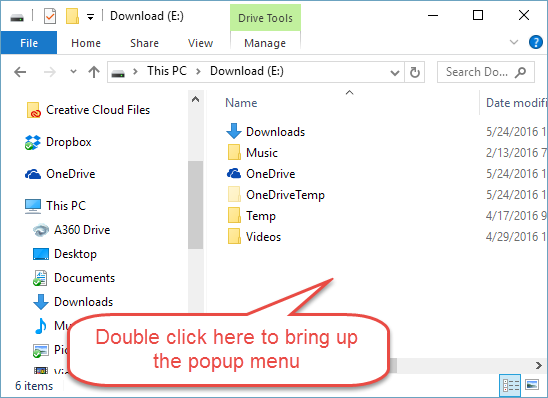This screenshot has width=548, height=398.
Task: Click the Music note icon in sidebar
Action: point(41,326)
